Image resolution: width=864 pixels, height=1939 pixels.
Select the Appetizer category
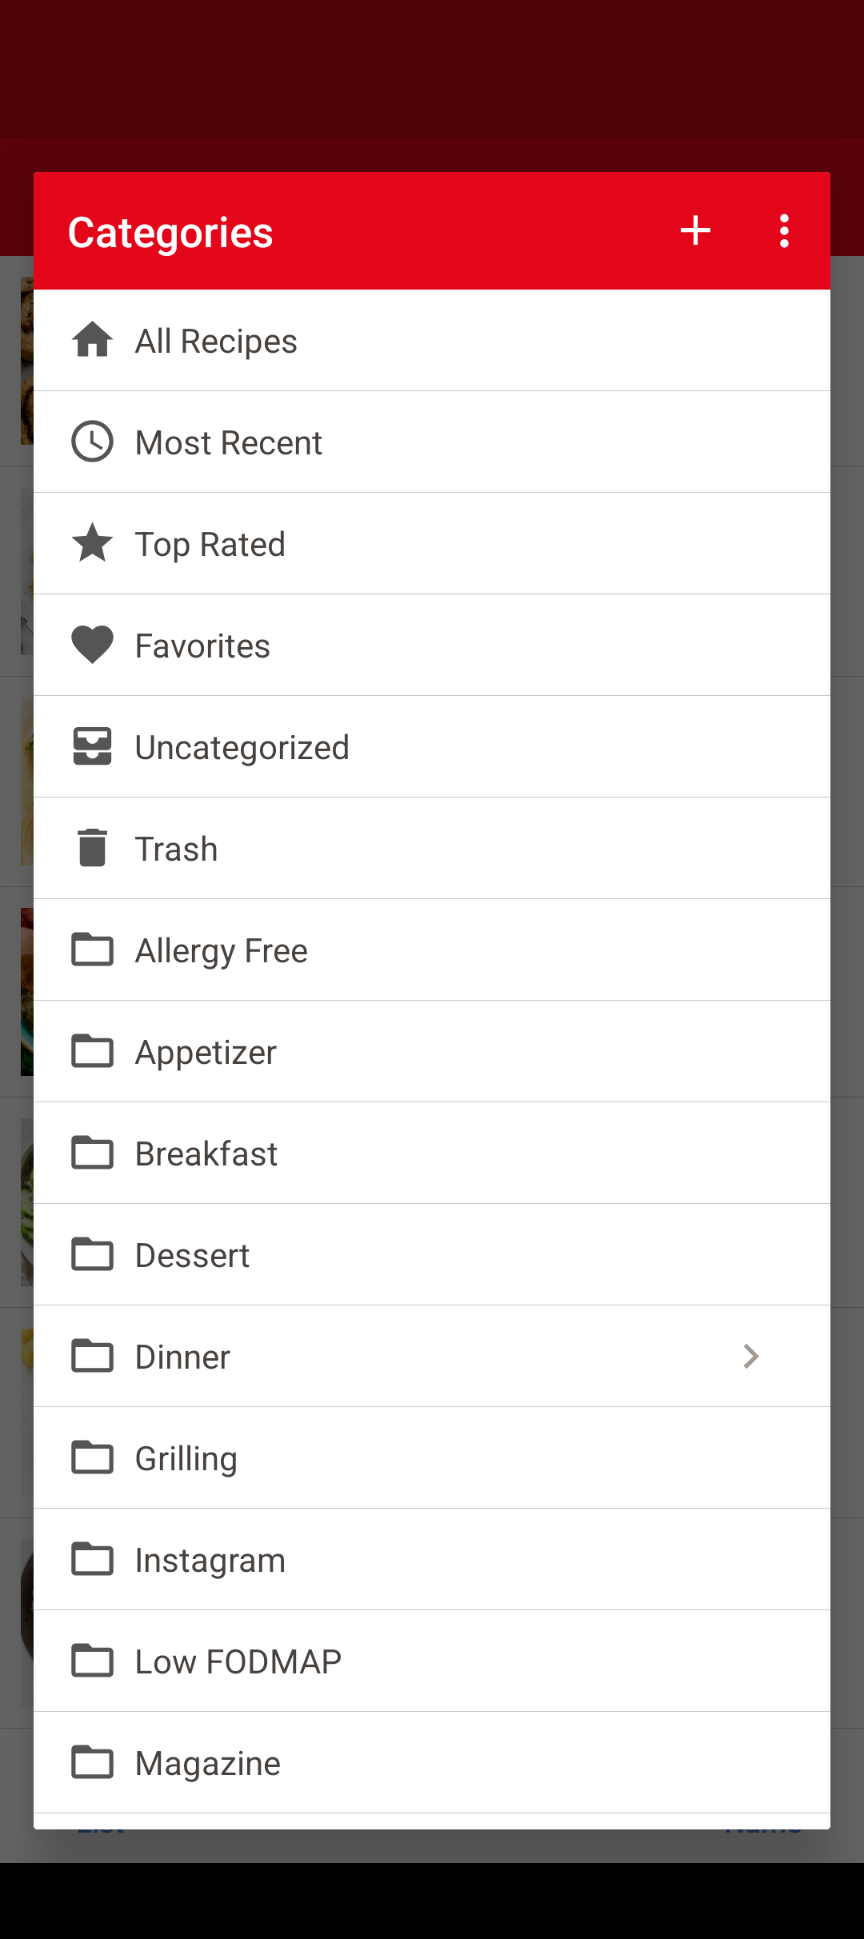click(x=205, y=1052)
